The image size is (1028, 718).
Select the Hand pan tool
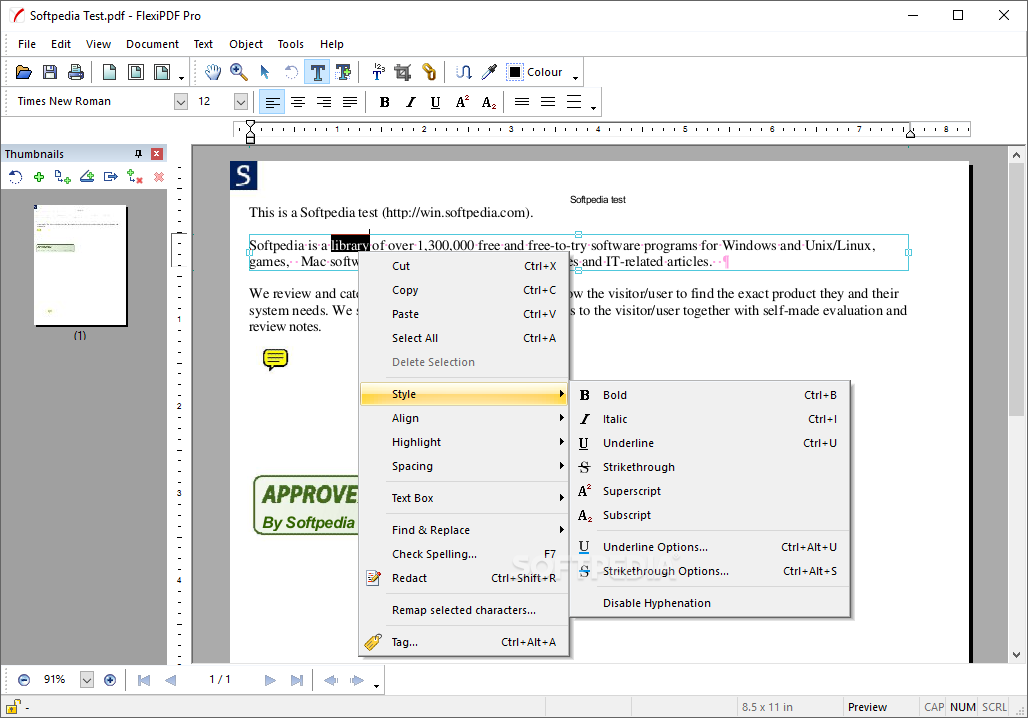212,72
